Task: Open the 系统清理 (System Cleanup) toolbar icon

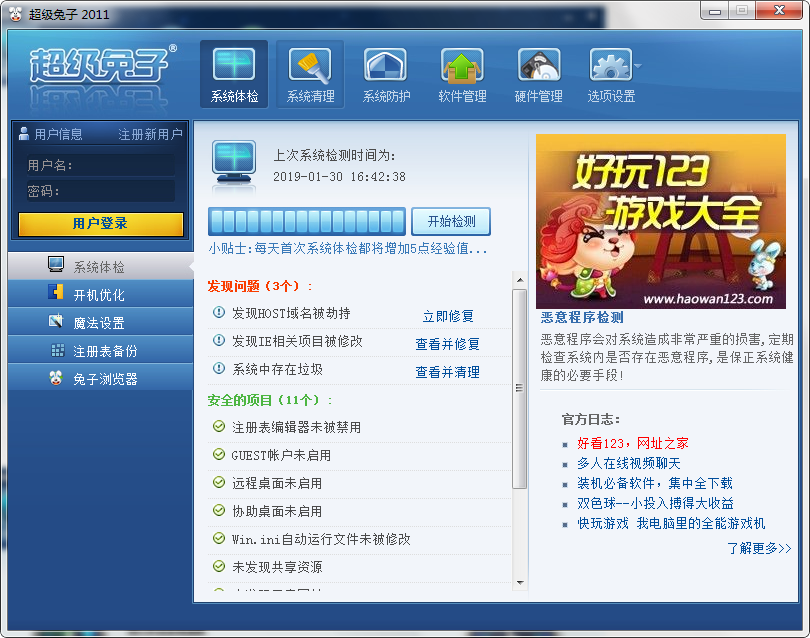Action: tap(309, 72)
